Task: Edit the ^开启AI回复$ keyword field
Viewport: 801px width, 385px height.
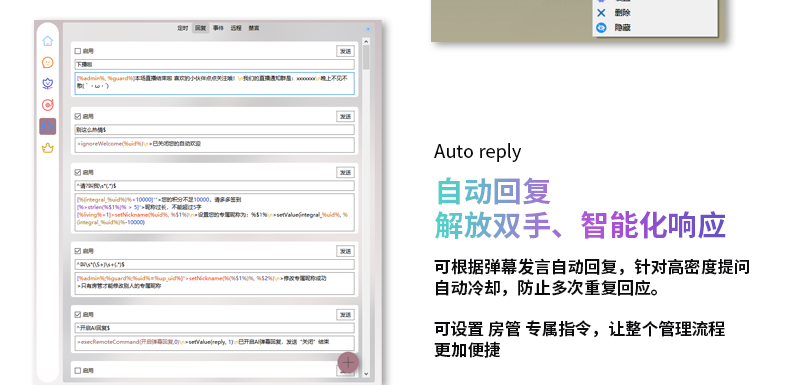Action: pyautogui.click(x=215, y=328)
